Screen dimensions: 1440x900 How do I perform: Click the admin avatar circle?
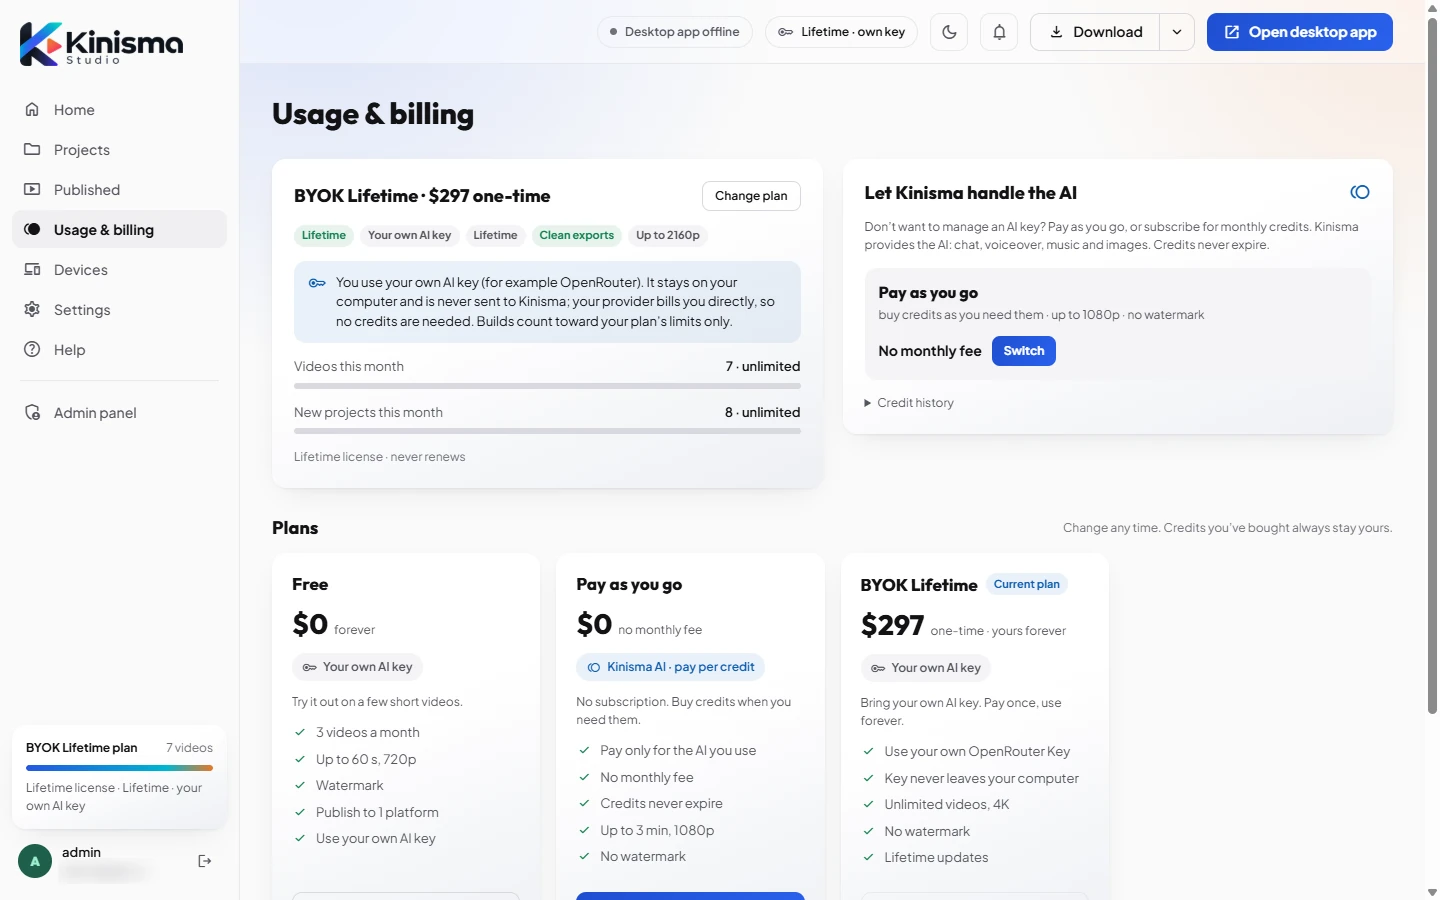click(x=35, y=861)
